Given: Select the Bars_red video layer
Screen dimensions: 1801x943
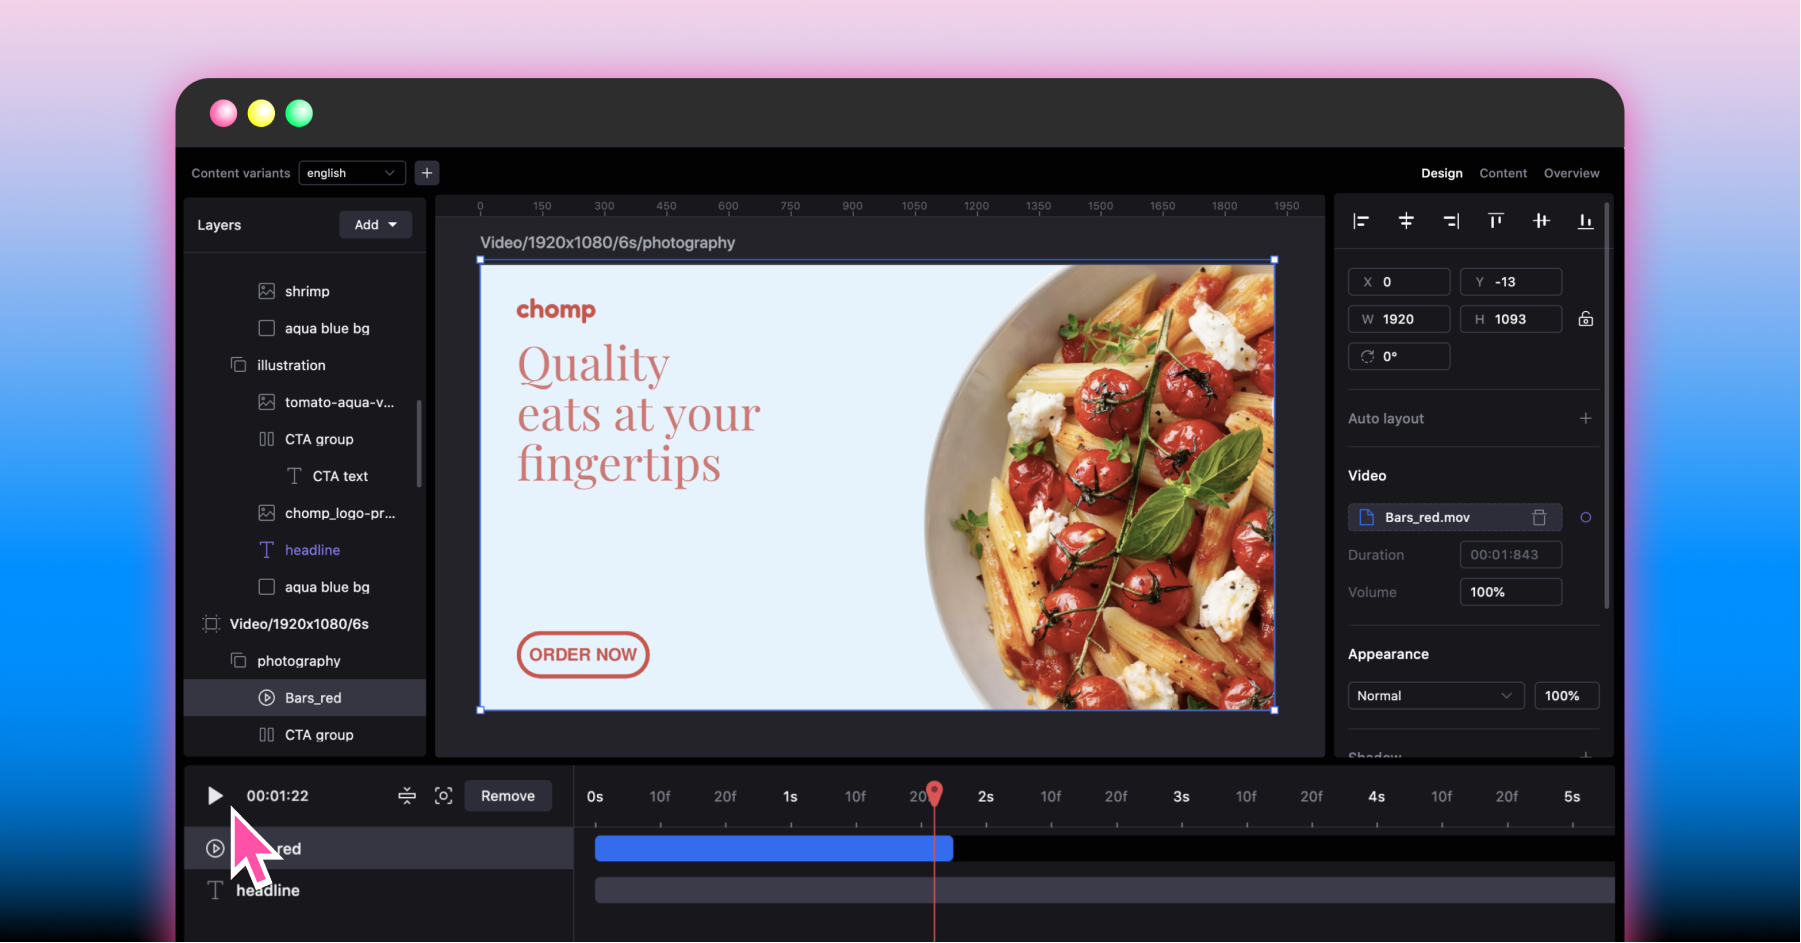Looking at the screenshot, I should pos(305,698).
